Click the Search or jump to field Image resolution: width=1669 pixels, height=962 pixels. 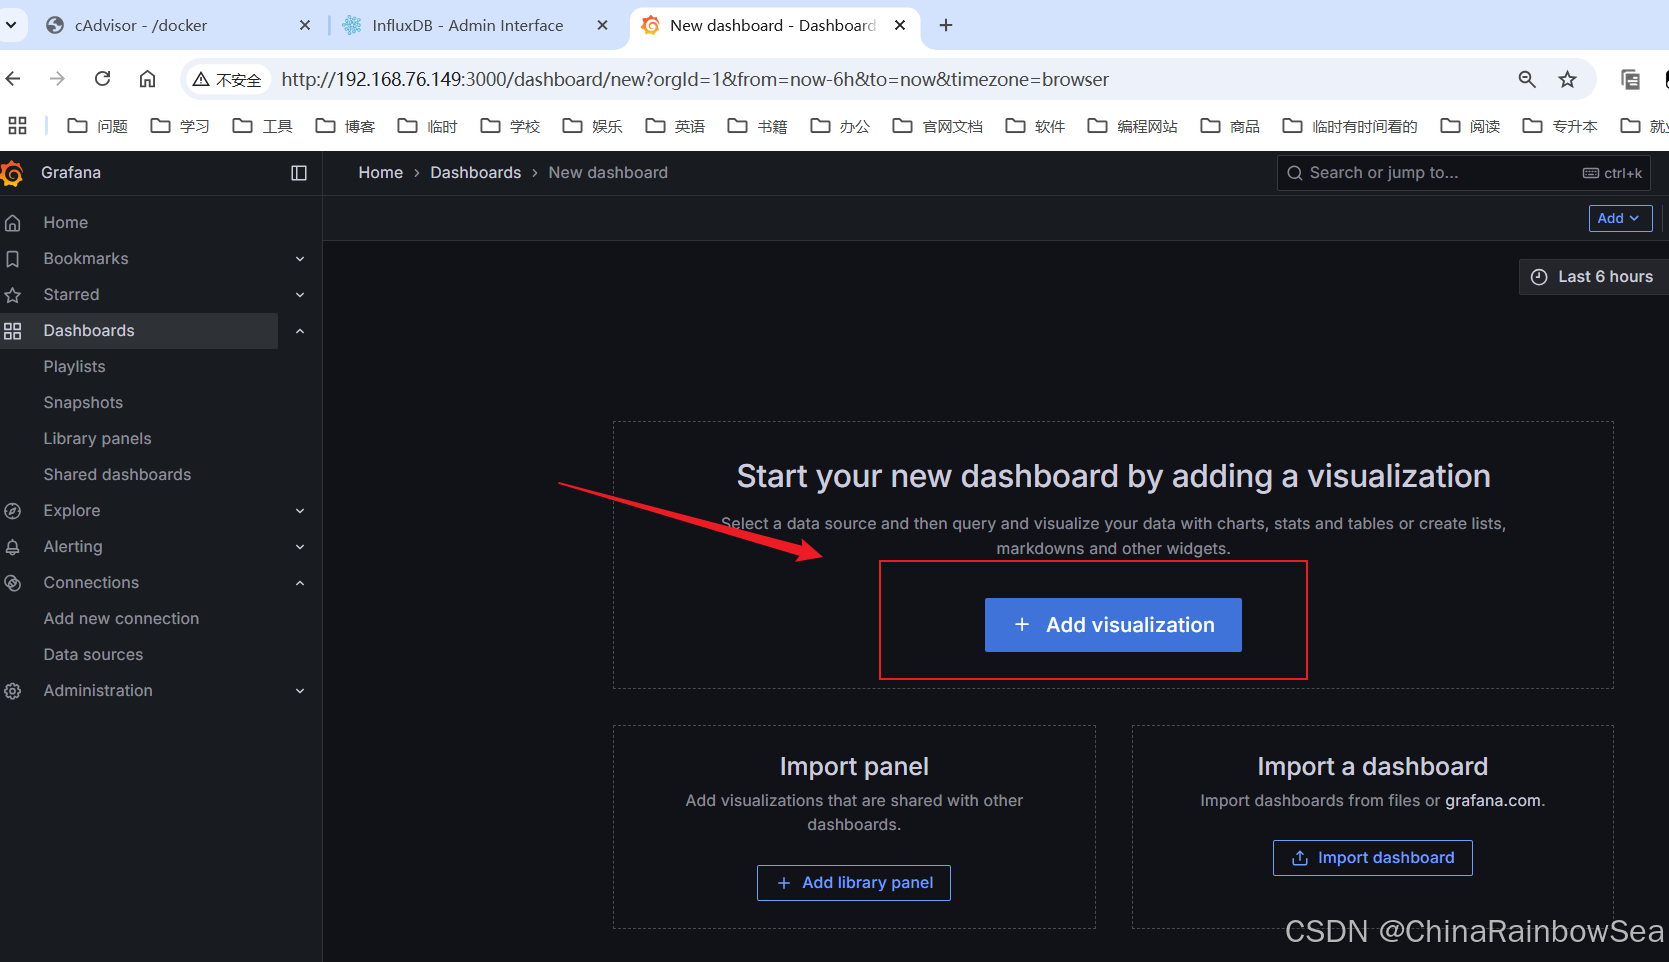click(1463, 173)
